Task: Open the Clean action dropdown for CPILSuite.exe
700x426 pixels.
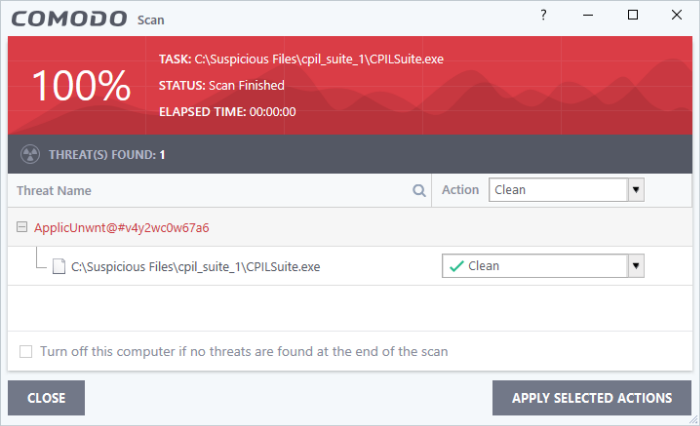Action: [x=543, y=266]
